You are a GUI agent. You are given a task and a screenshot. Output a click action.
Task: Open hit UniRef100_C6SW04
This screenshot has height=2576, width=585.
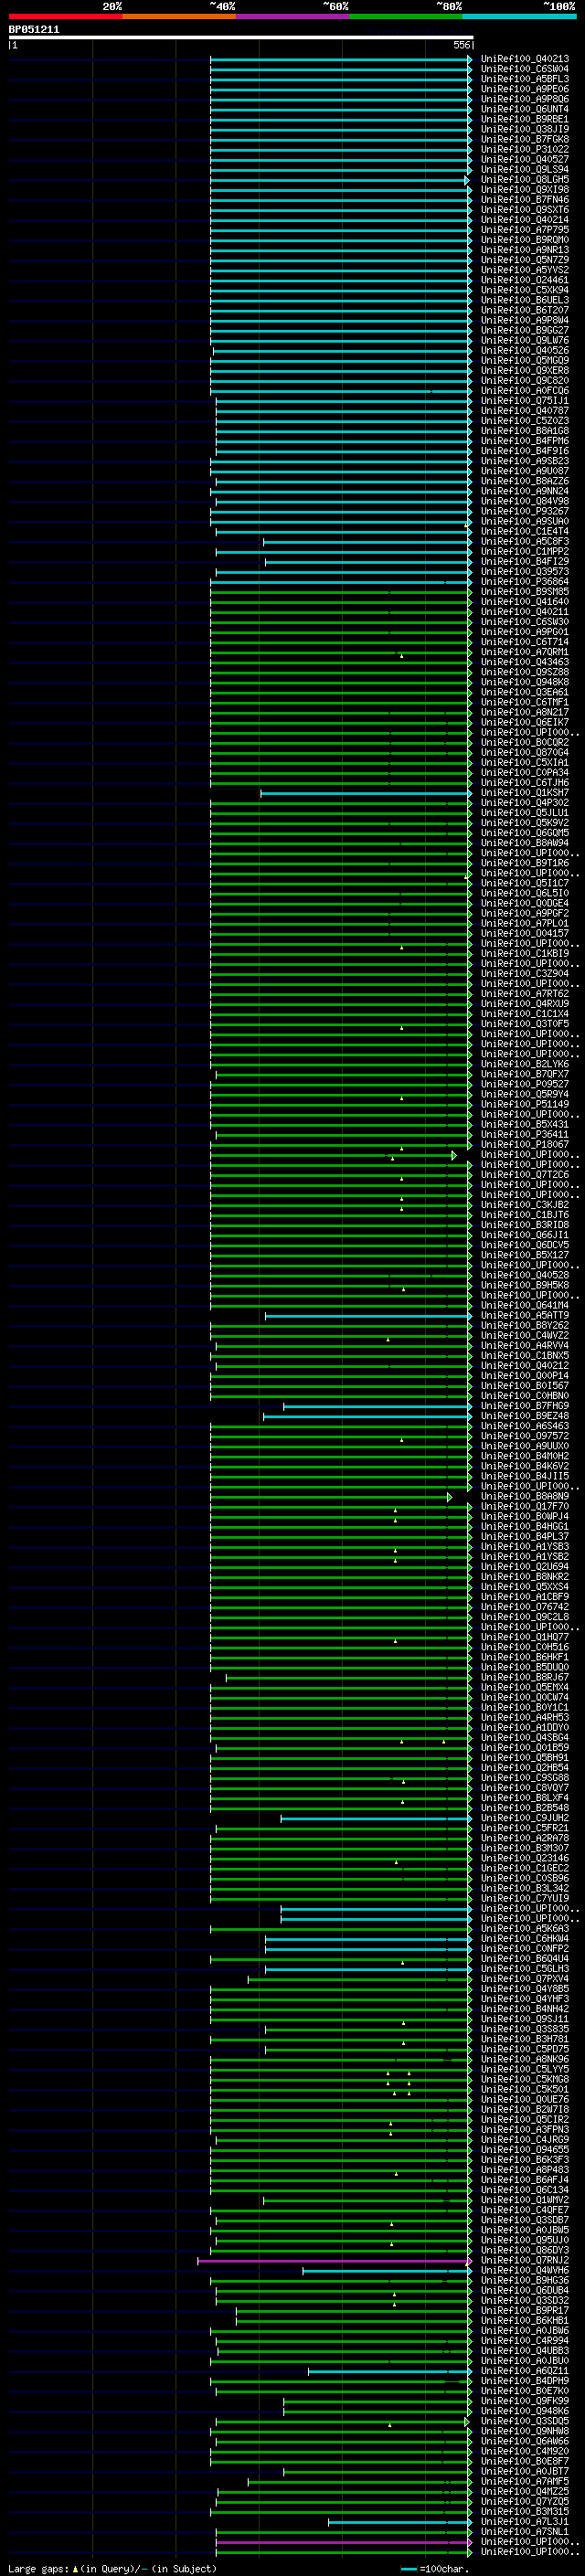[525, 69]
